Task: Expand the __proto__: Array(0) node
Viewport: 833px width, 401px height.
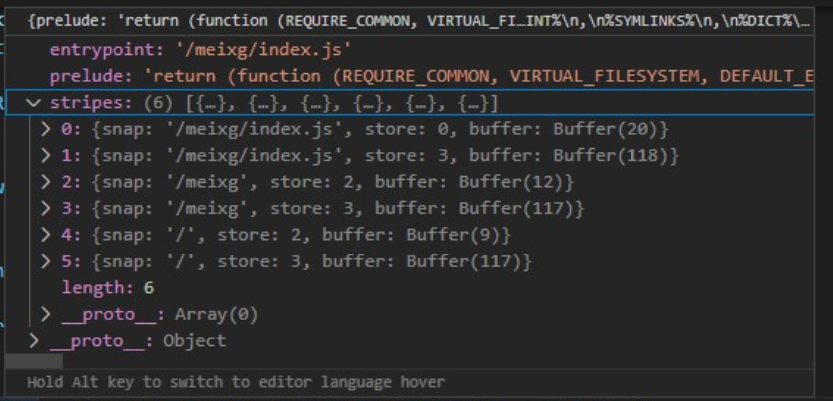Action: (45, 314)
